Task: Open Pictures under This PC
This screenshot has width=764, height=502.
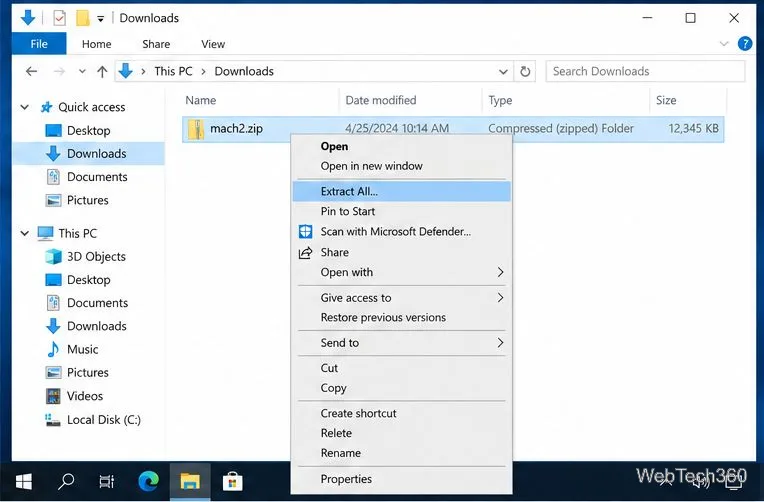Action: pyautogui.click(x=88, y=372)
